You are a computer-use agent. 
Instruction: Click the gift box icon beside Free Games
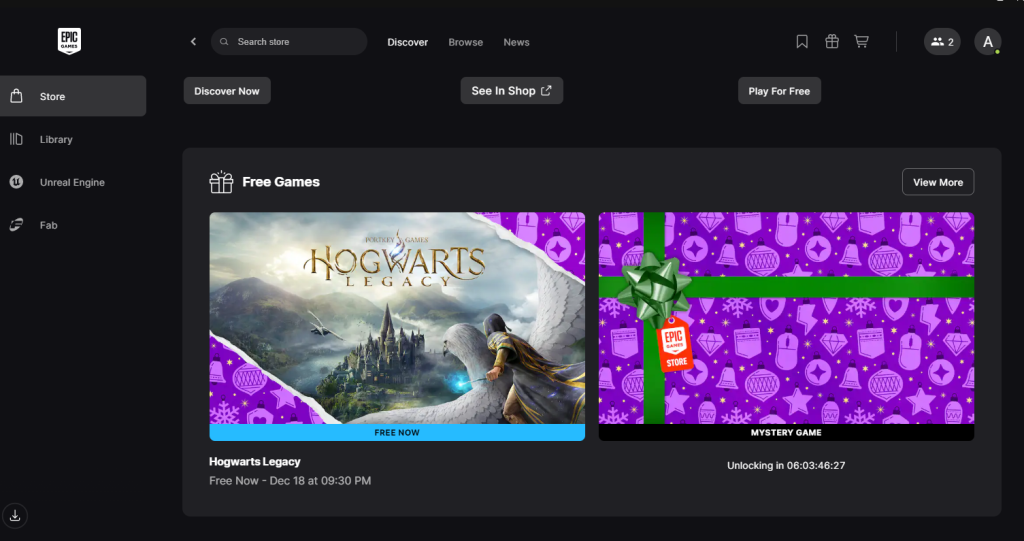pos(221,182)
